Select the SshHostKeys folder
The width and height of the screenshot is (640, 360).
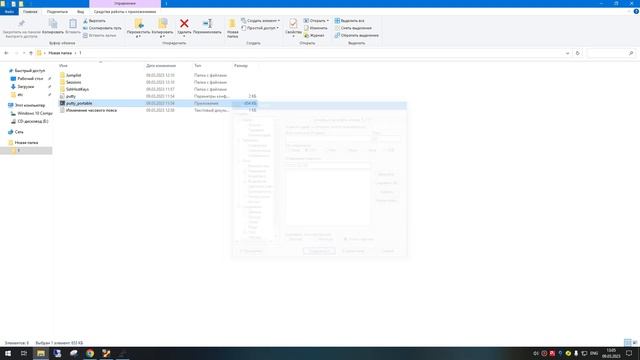click(x=77, y=89)
